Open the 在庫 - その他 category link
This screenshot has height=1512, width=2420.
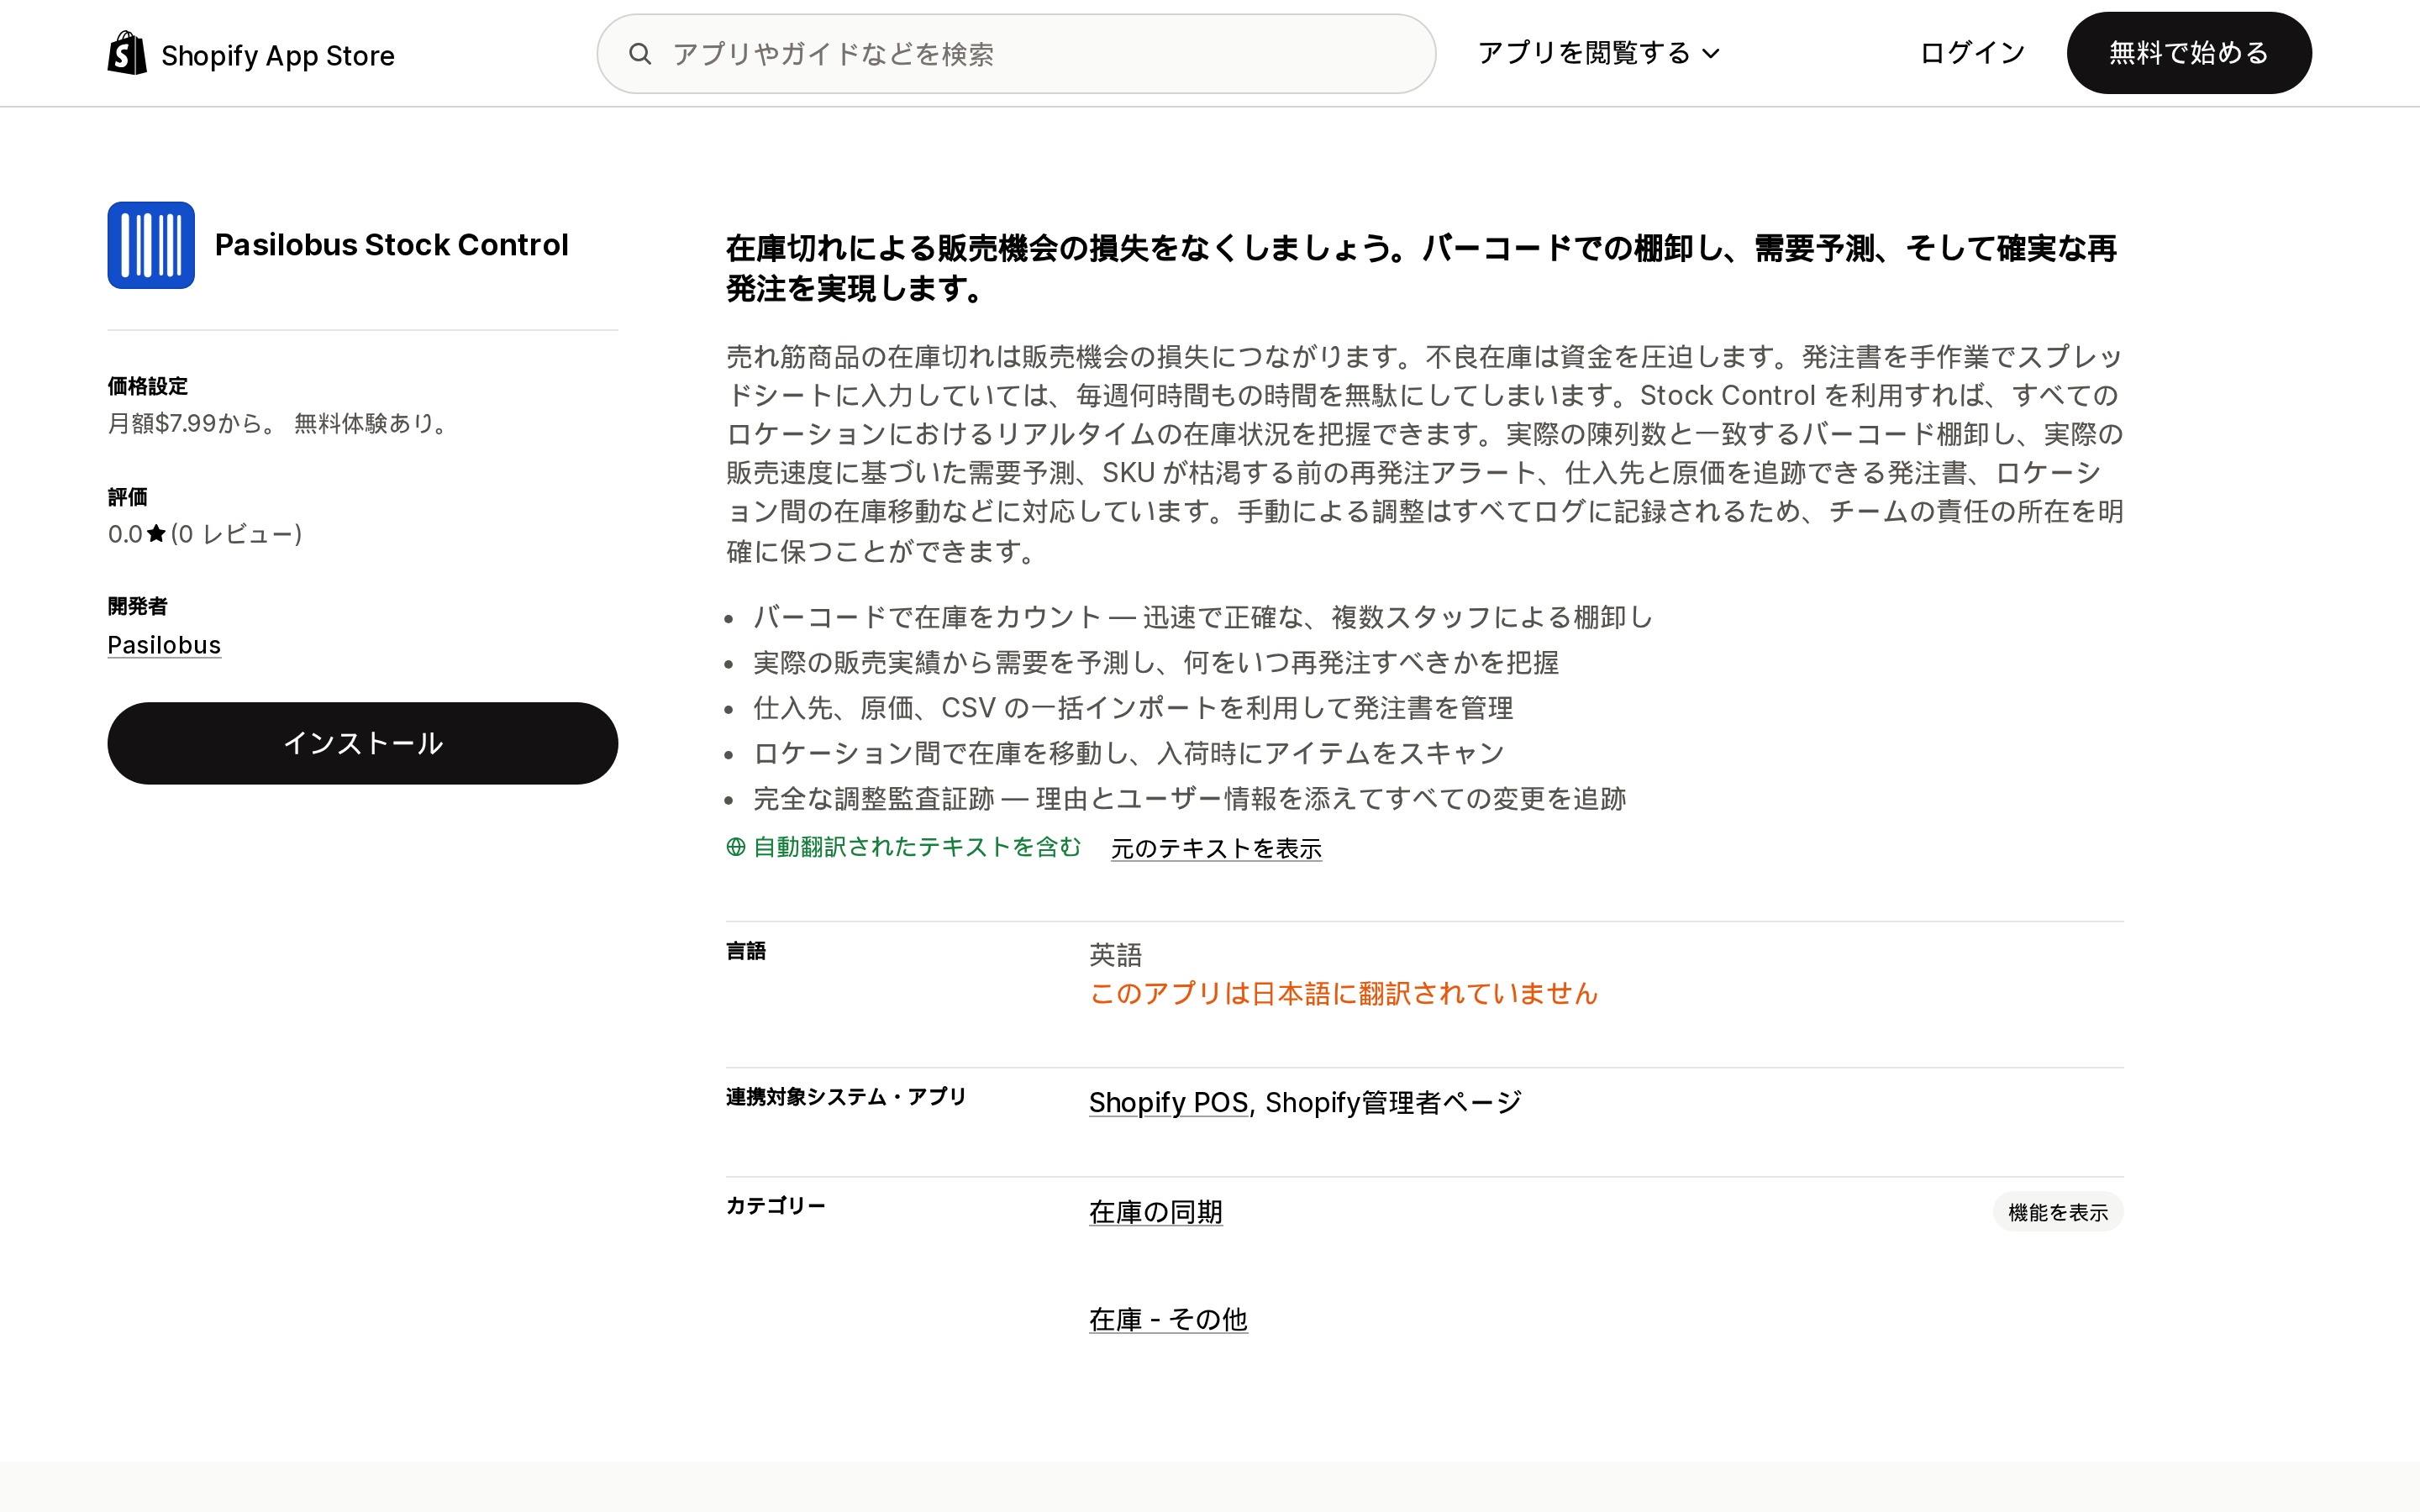[x=1168, y=1320]
